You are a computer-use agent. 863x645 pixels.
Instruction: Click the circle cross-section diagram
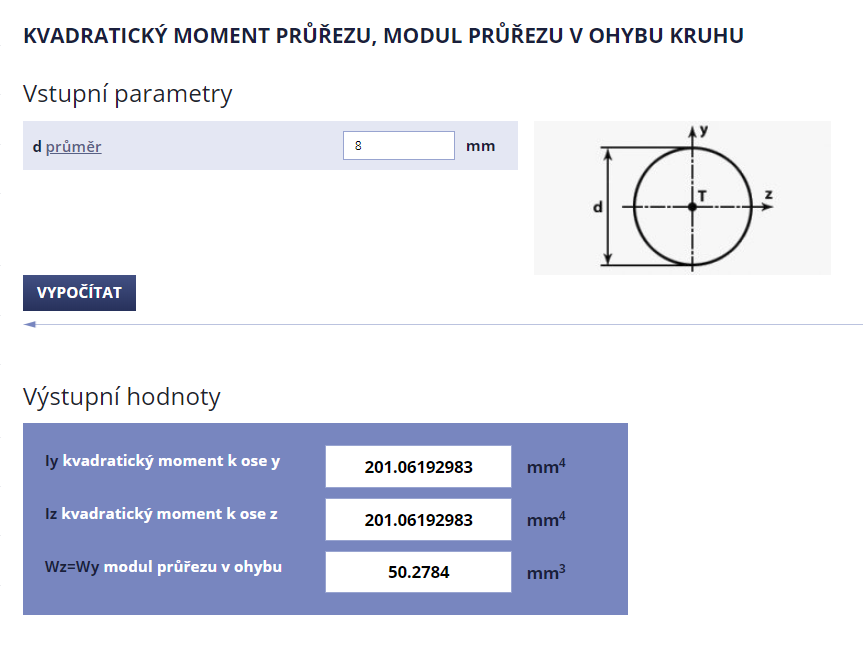pyautogui.click(x=682, y=198)
